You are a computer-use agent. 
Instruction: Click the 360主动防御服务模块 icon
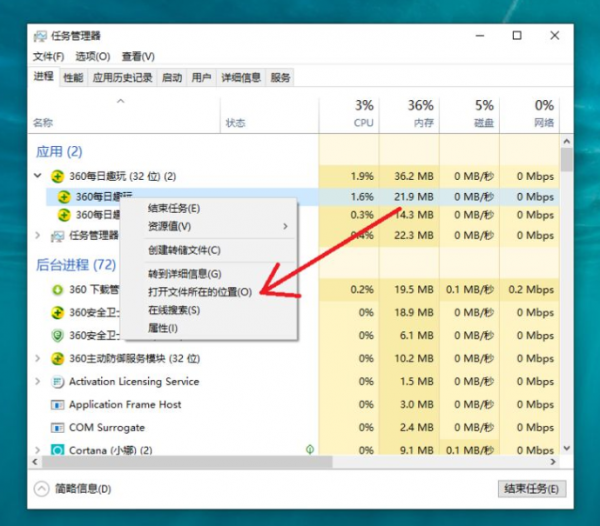pos(57,359)
